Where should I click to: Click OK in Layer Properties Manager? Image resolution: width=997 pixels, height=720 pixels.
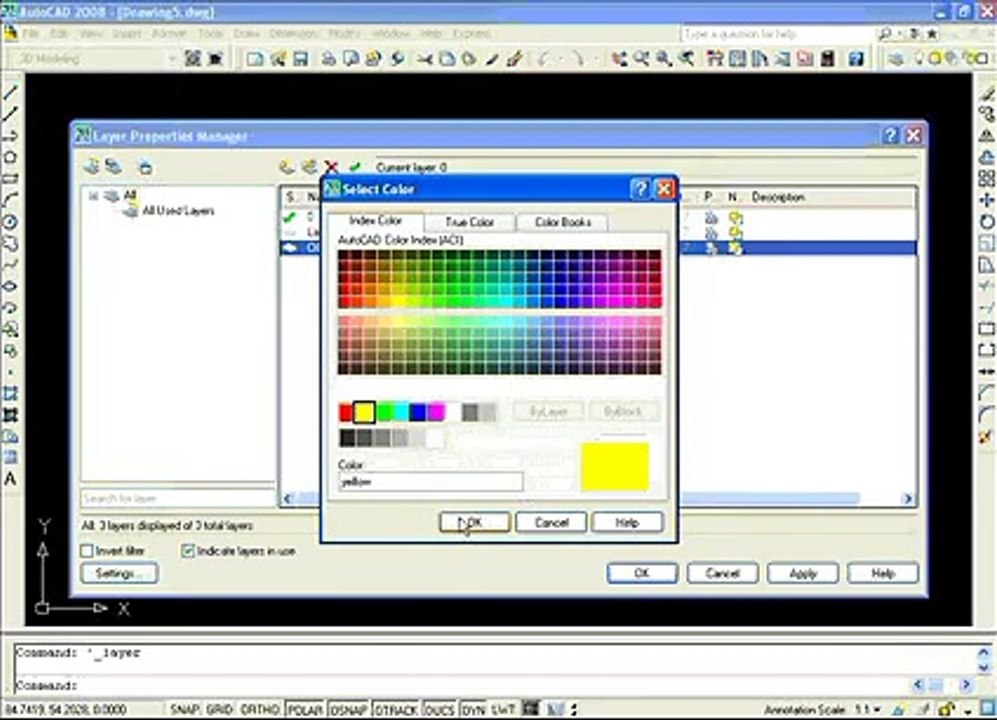click(x=642, y=573)
